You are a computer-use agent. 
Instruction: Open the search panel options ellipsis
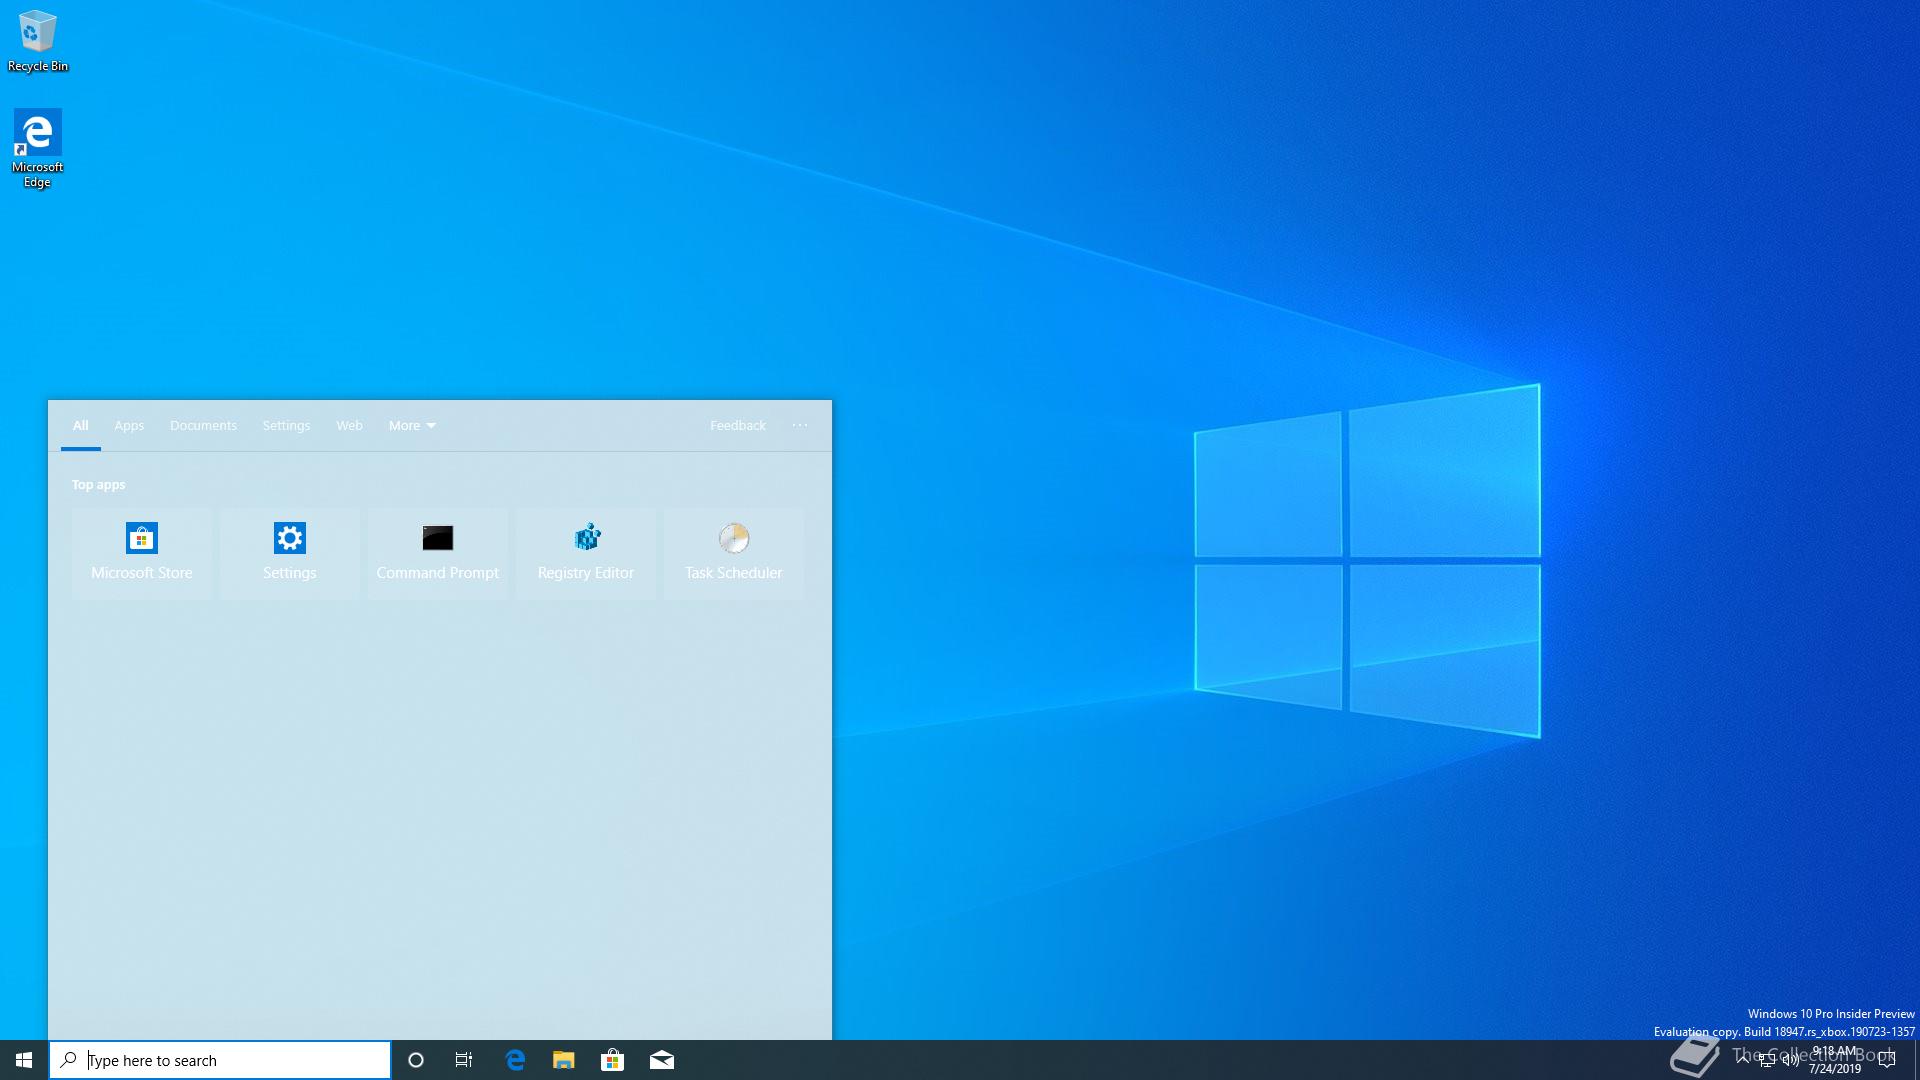click(x=800, y=426)
